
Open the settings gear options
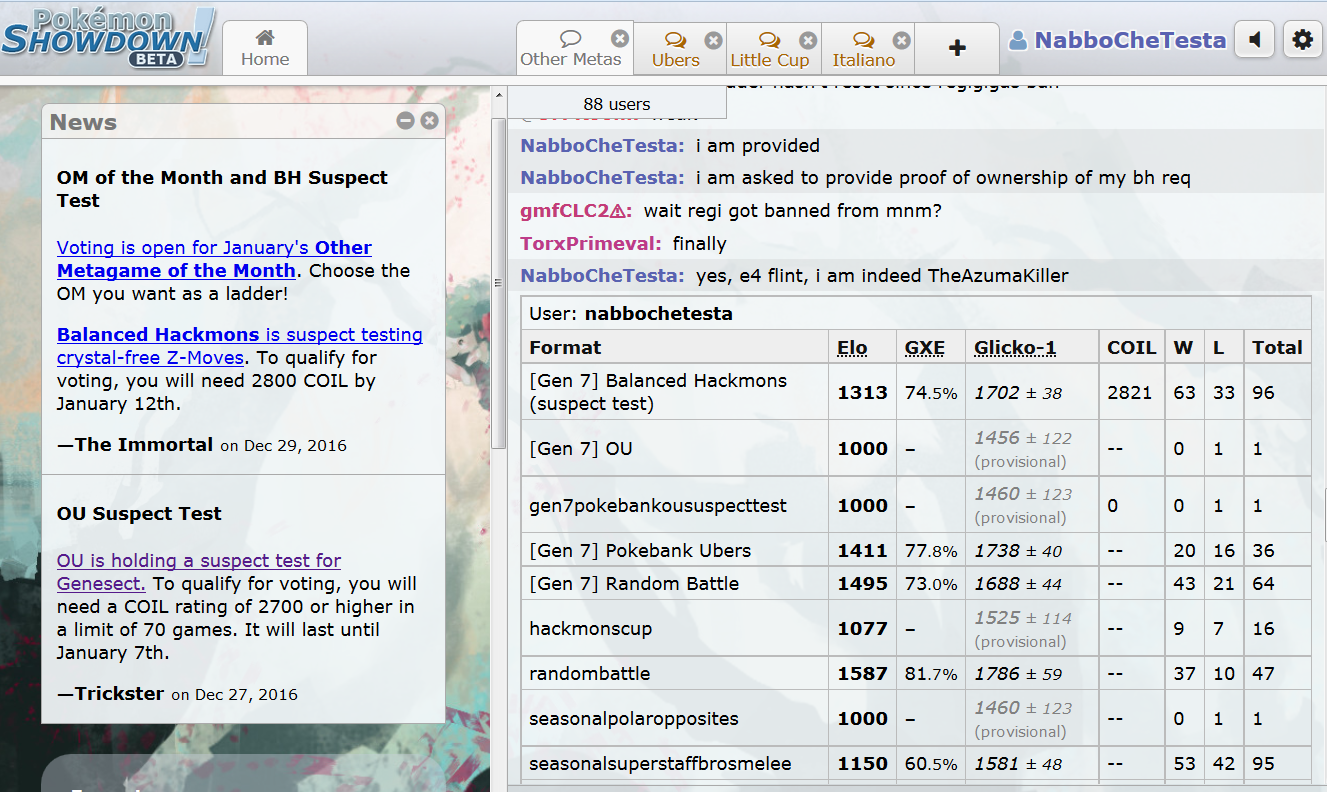[x=1302, y=40]
